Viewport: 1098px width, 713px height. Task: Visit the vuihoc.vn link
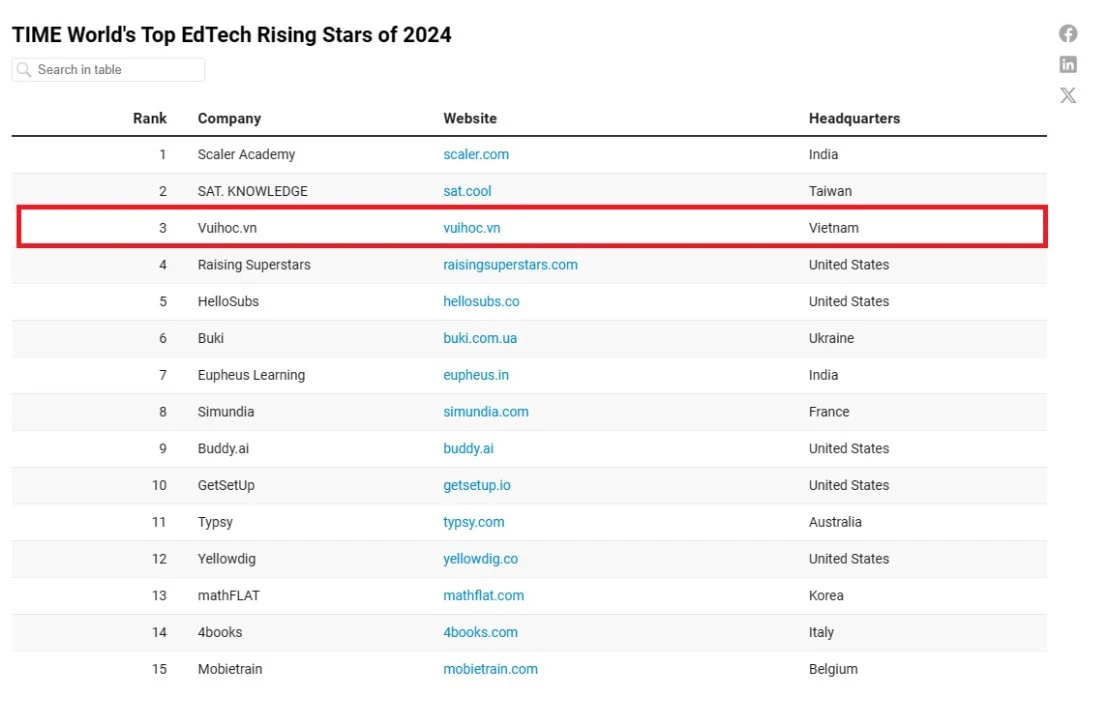(x=472, y=228)
